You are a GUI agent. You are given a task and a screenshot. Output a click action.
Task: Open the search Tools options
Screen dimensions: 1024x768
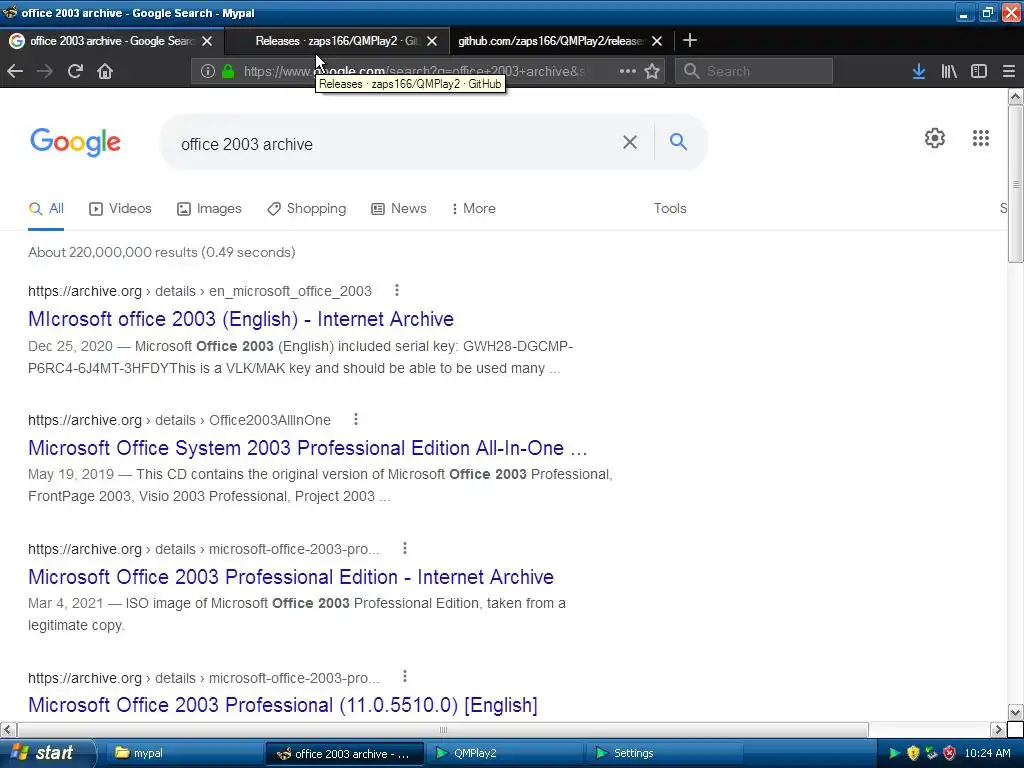tap(670, 208)
